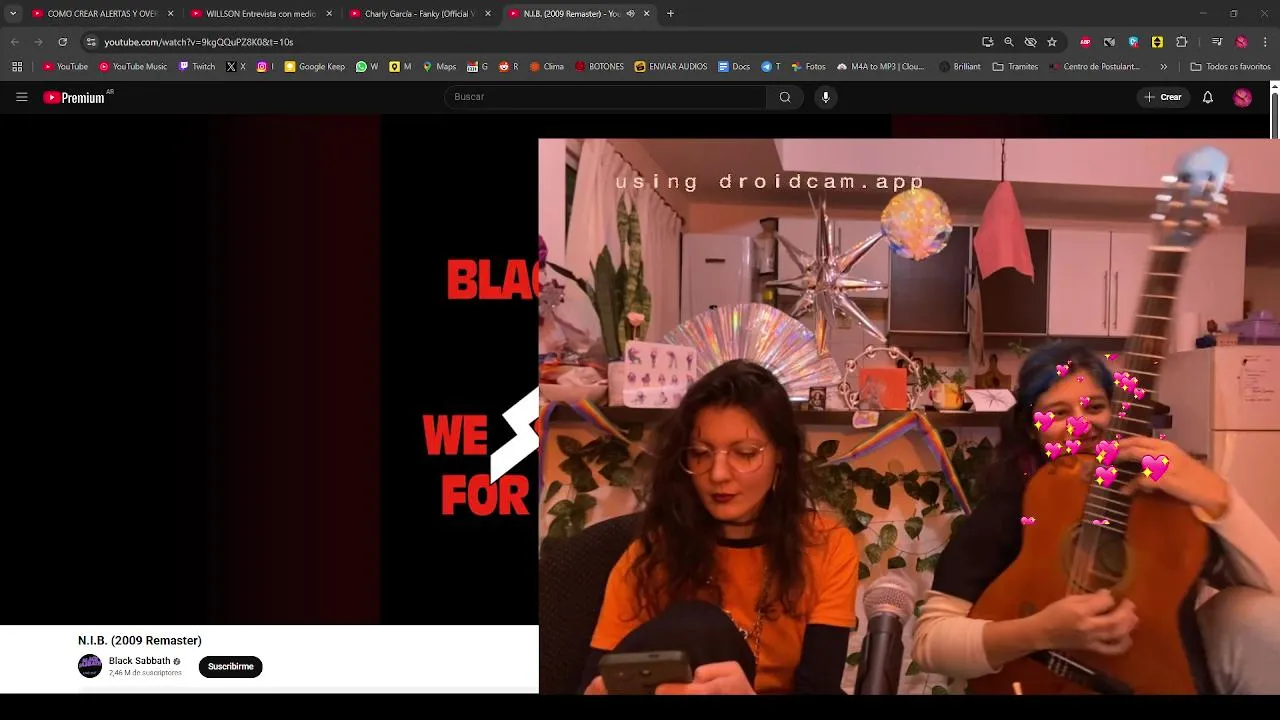The width and height of the screenshot is (1280, 720).
Task: Open Black Sabbath channel name link
Action: (x=139, y=661)
